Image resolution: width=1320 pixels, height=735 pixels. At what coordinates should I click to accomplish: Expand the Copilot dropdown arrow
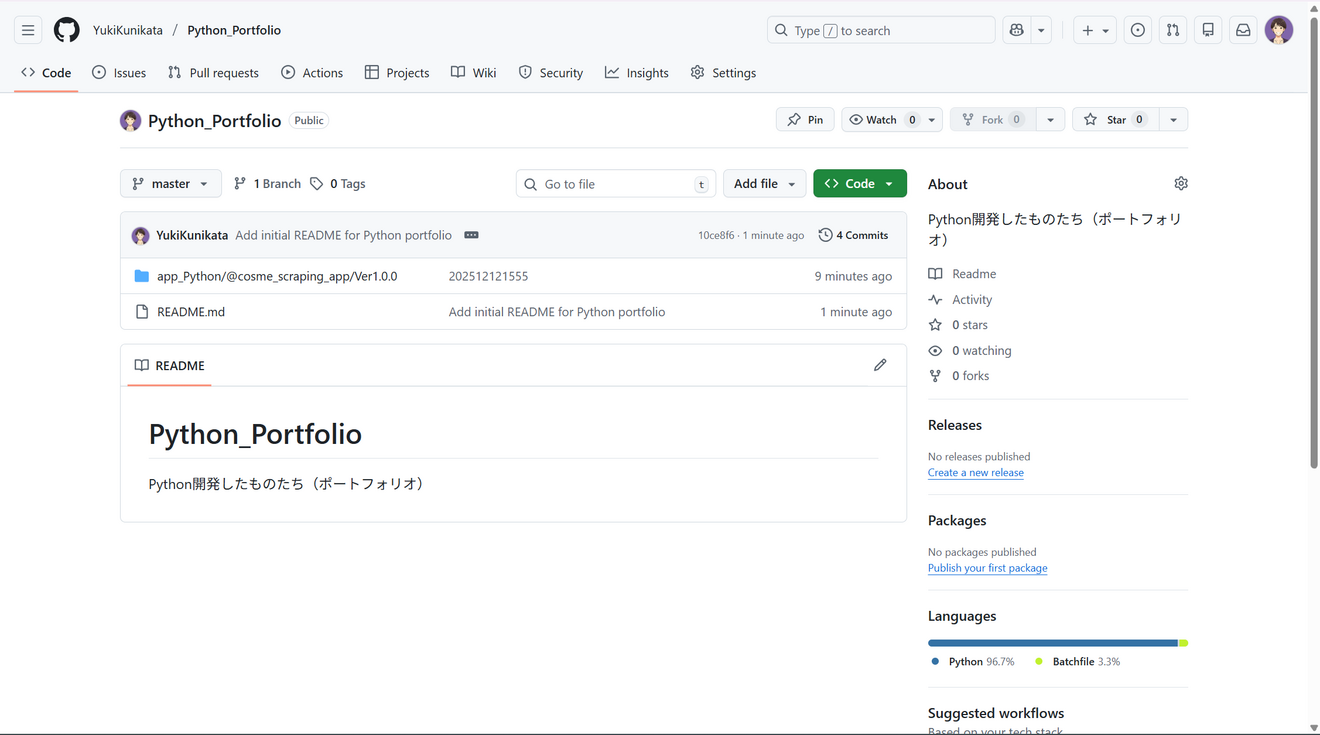(x=1041, y=30)
